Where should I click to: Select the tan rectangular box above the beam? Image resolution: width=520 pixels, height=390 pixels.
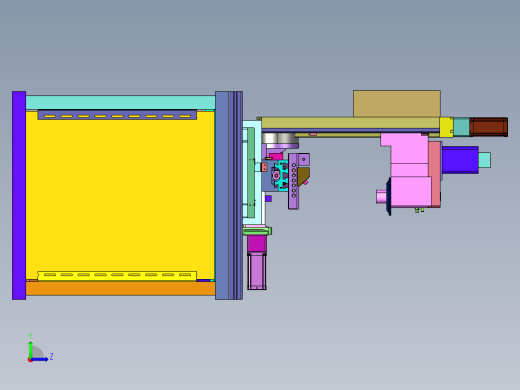tap(397, 104)
